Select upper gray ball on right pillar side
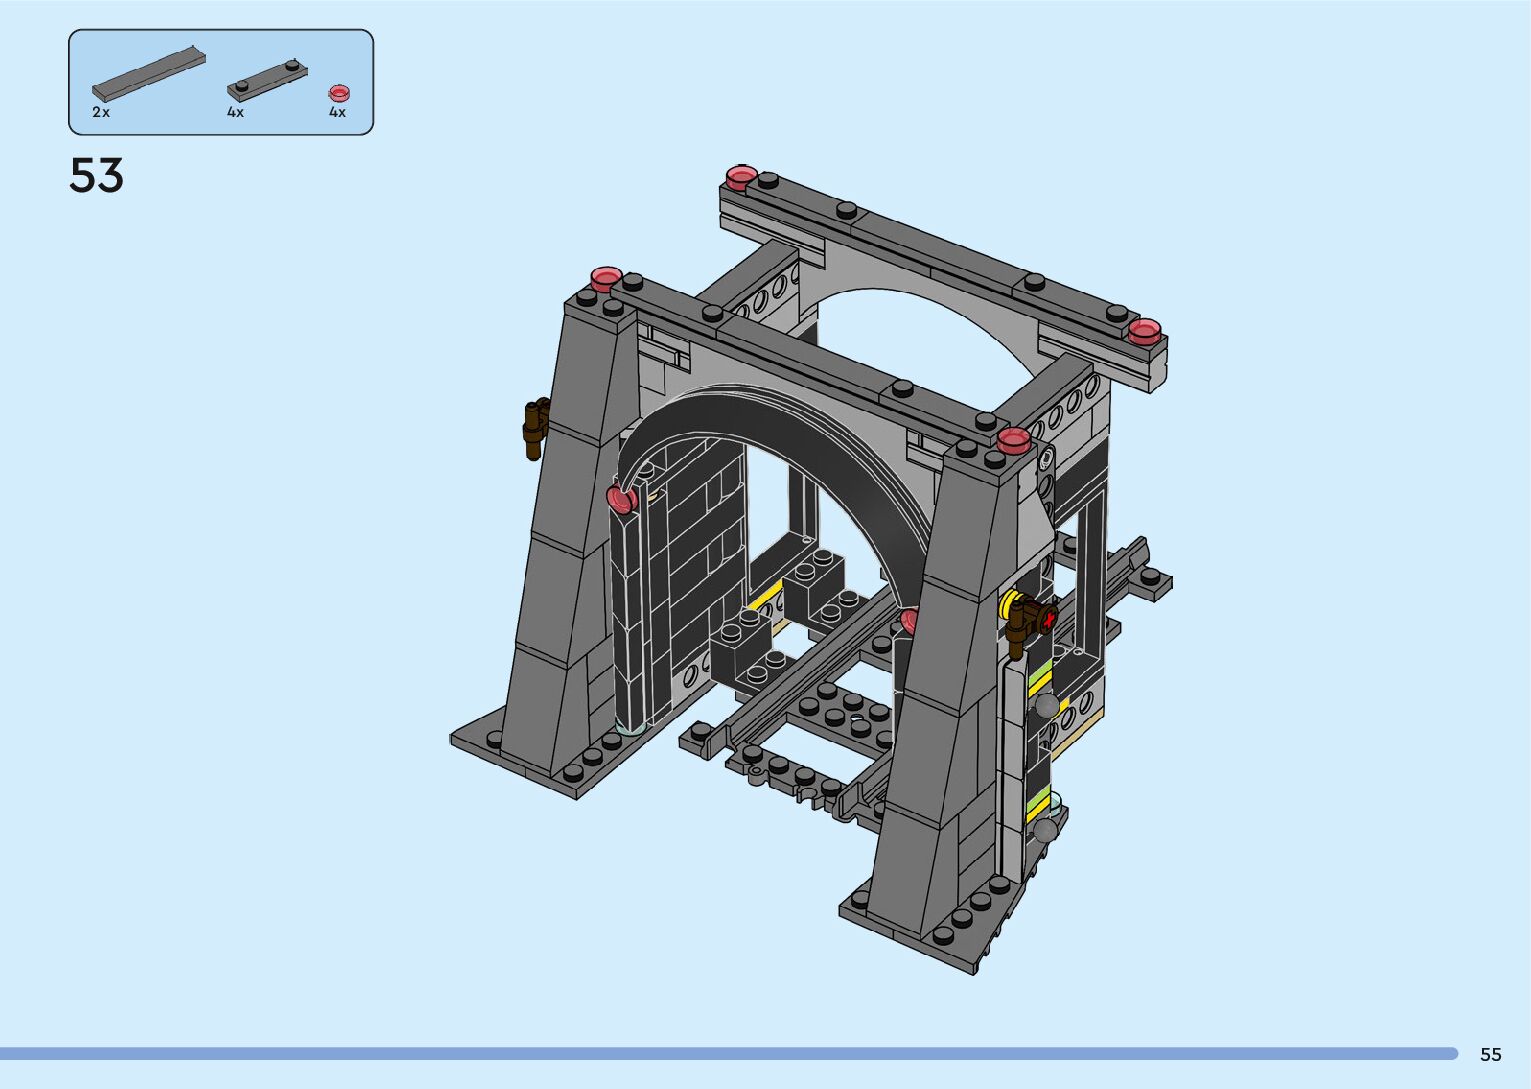This screenshot has height=1089, width=1531. [1047, 706]
